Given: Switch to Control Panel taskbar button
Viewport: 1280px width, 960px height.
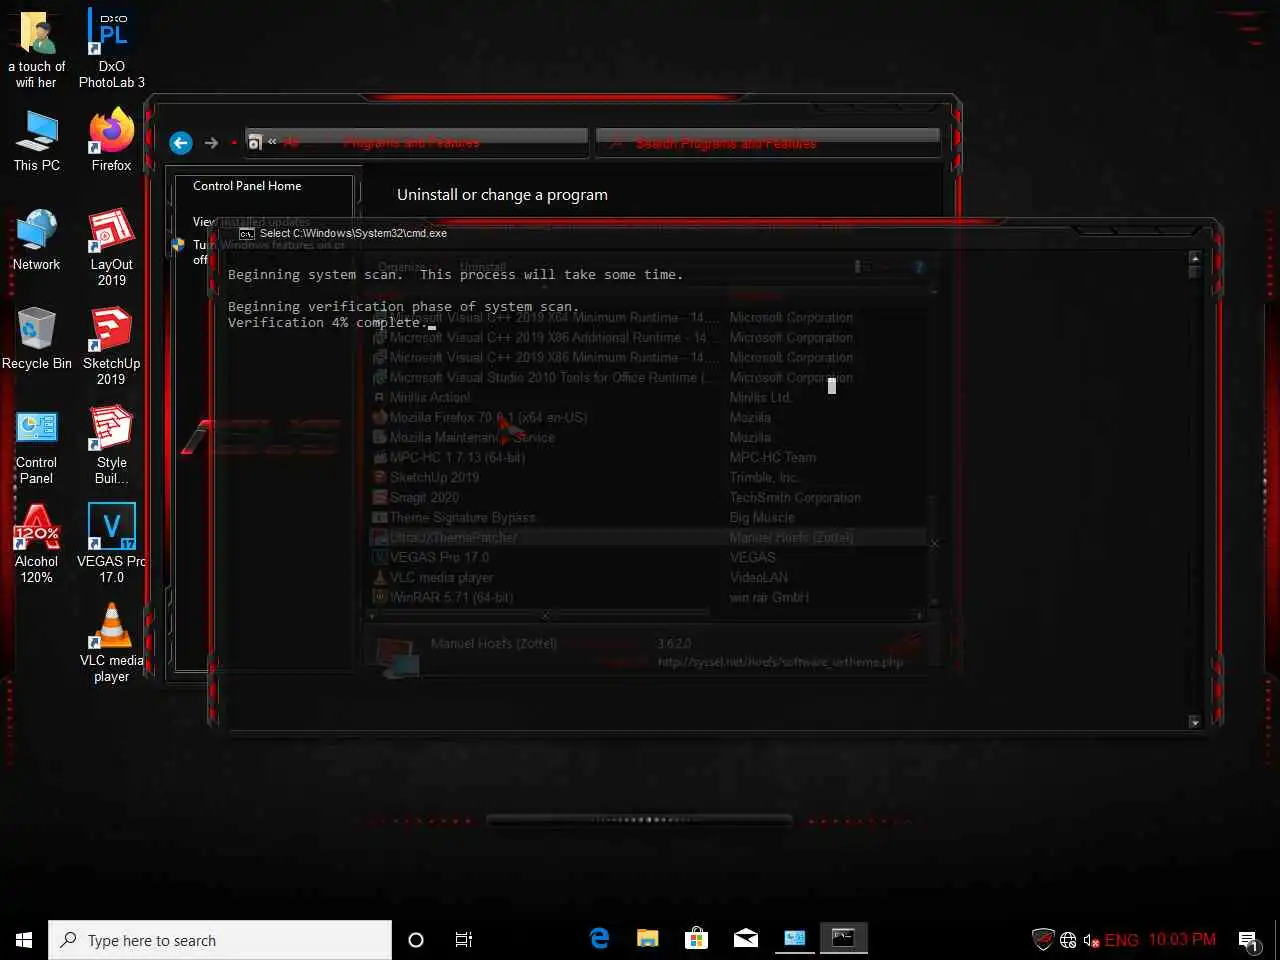Looking at the screenshot, I should 795,938.
